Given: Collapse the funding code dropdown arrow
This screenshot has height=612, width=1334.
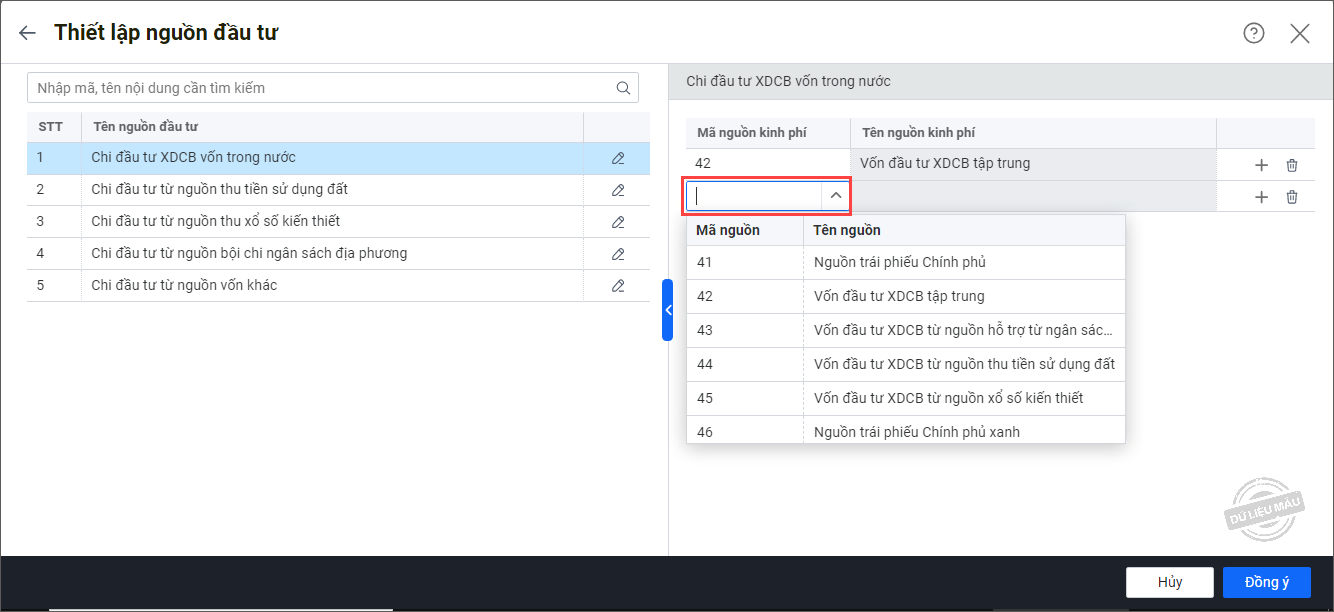Looking at the screenshot, I should click(x=835, y=196).
